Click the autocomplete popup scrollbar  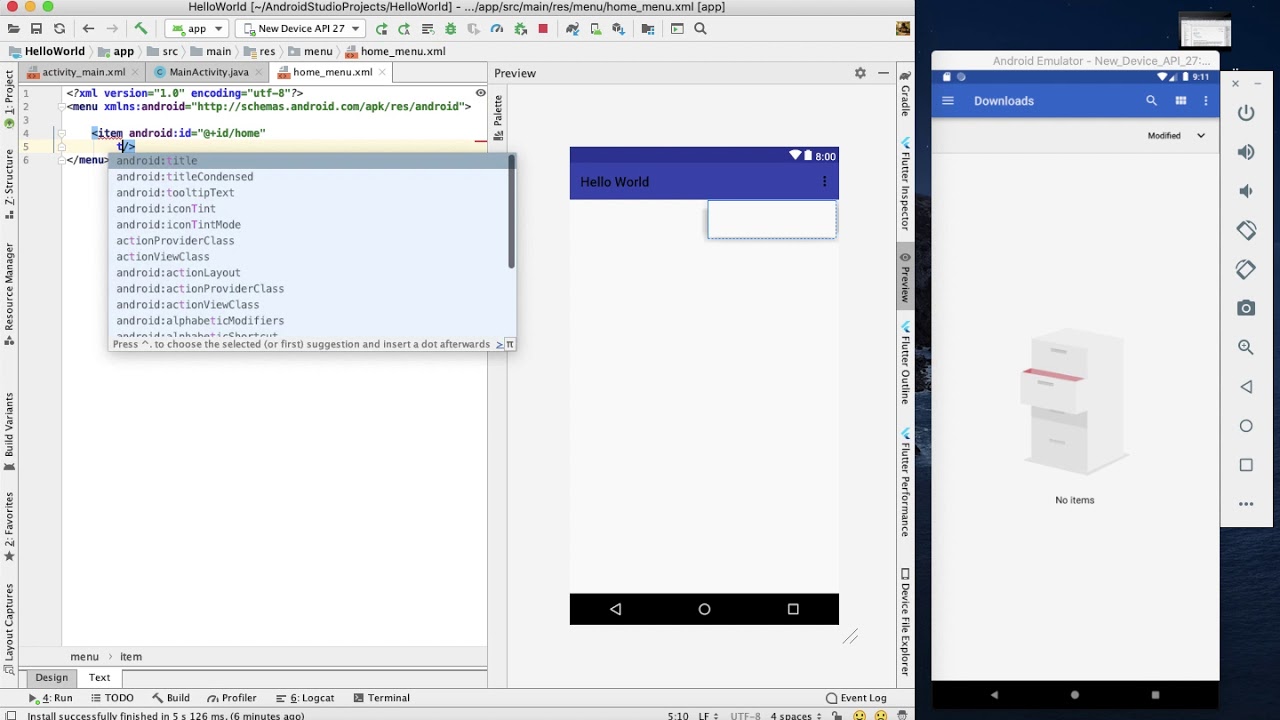coord(512,212)
